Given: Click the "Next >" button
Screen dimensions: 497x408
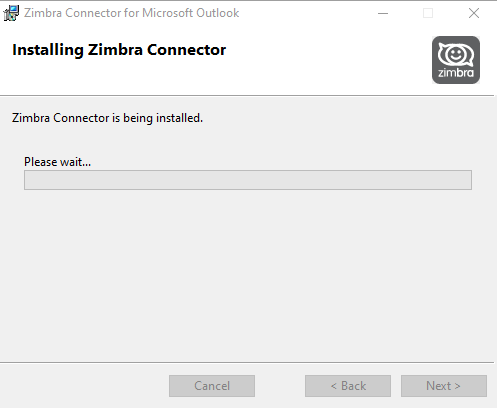Looking at the screenshot, I should click(444, 386).
